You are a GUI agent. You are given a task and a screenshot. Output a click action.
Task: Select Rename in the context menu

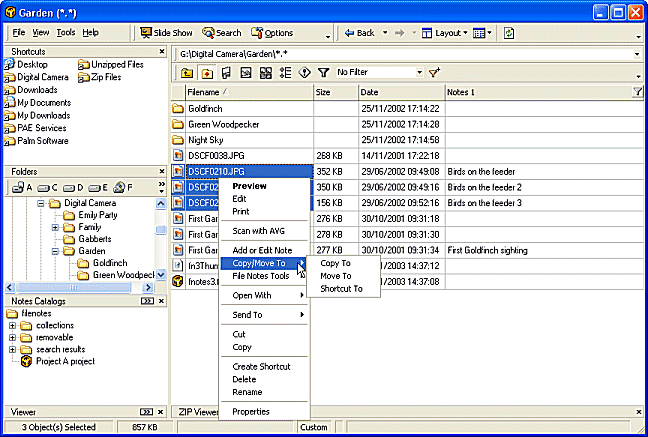tap(246, 391)
